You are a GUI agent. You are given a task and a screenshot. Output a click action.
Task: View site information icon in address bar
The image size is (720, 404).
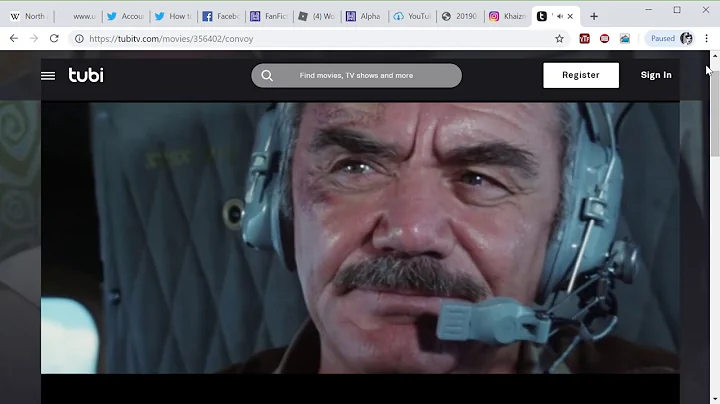(x=79, y=39)
